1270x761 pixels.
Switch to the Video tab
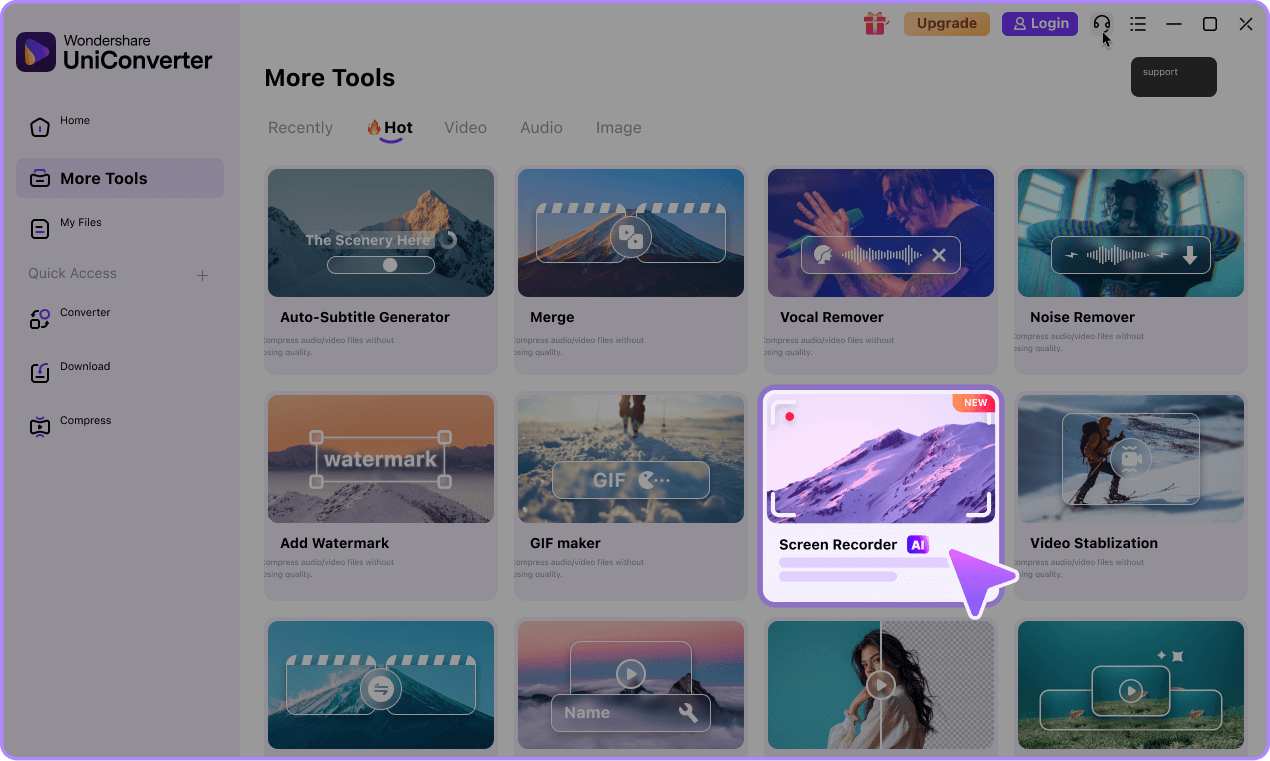tap(465, 127)
